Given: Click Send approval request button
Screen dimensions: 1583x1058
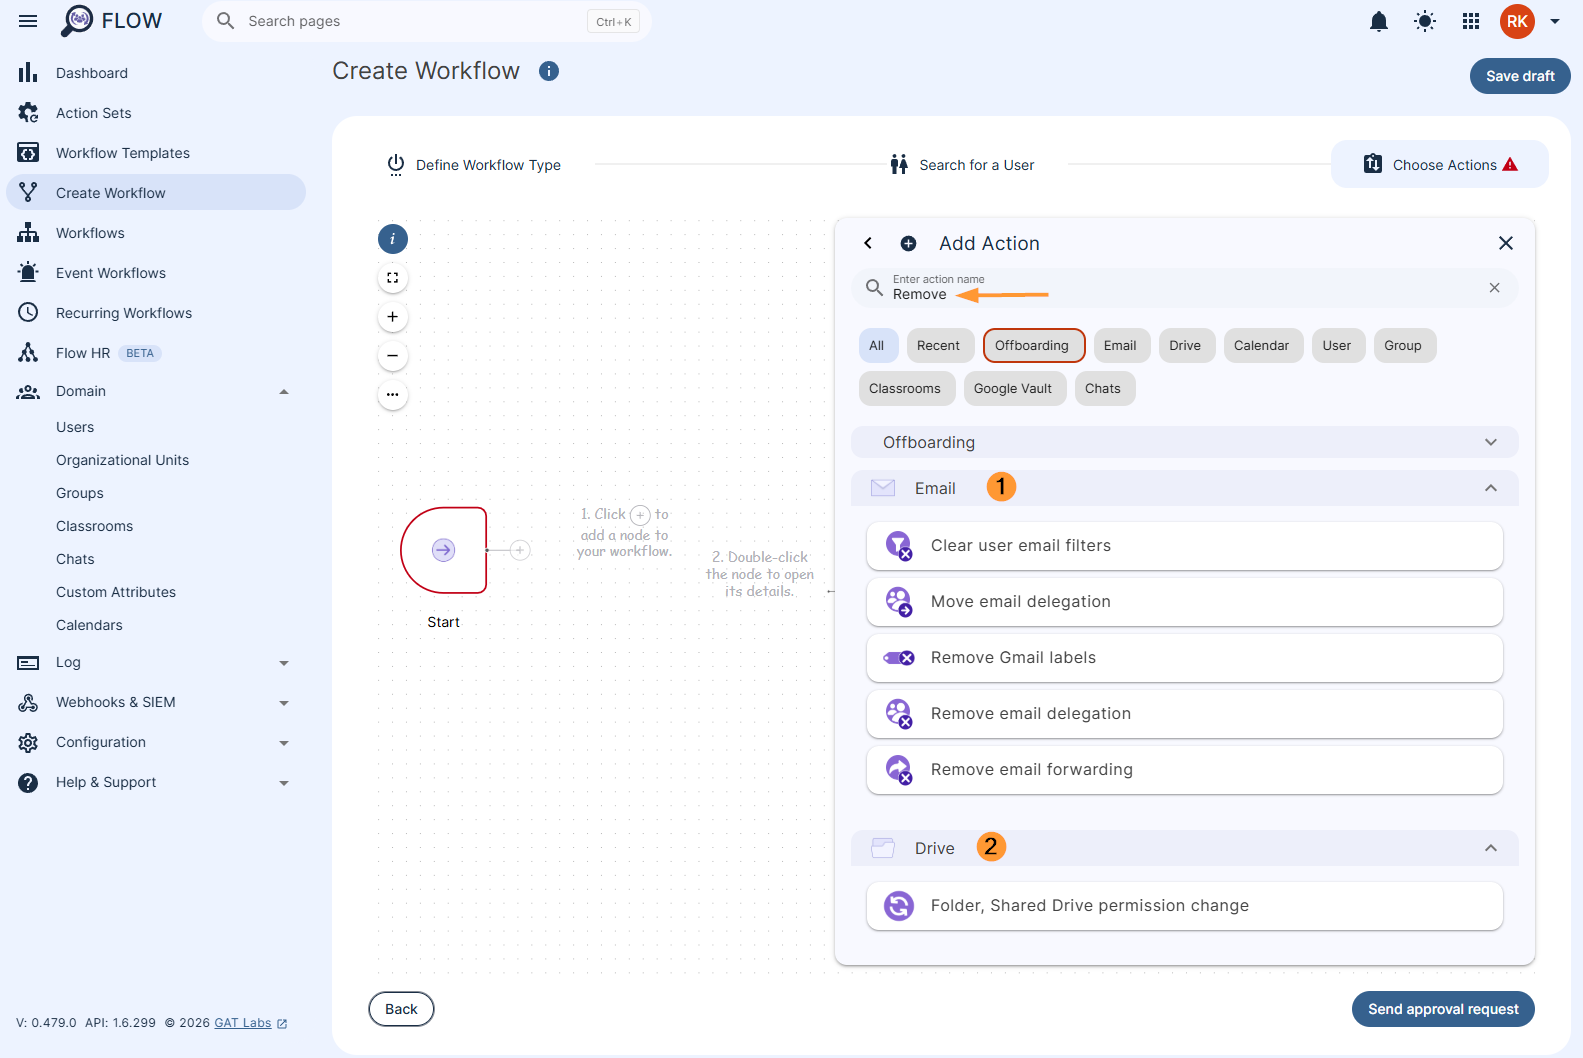Looking at the screenshot, I should click(x=1443, y=1009).
